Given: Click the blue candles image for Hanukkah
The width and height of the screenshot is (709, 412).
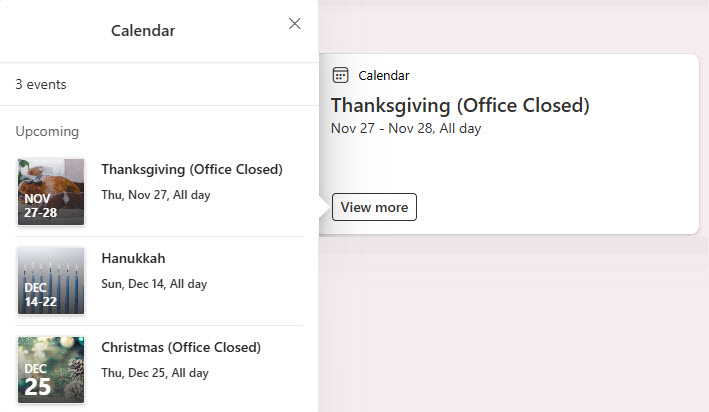Looking at the screenshot, I should coord(51,268).
